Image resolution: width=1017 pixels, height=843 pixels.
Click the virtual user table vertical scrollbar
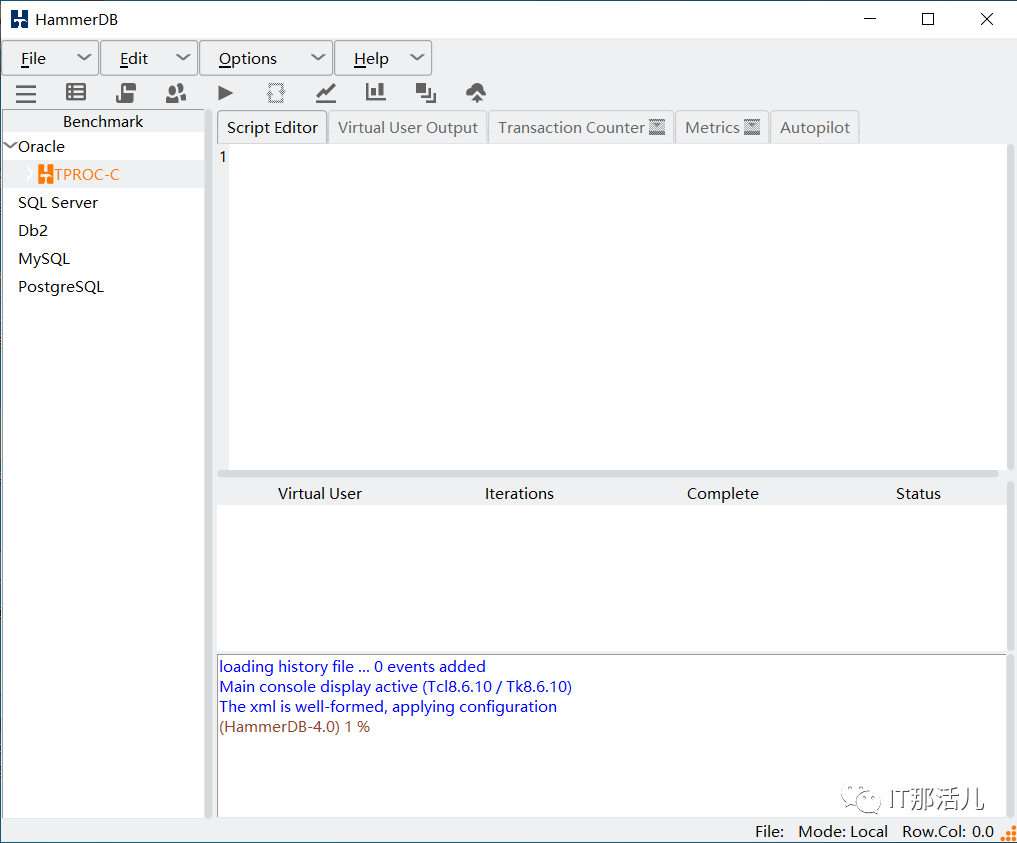(1010, 566)
